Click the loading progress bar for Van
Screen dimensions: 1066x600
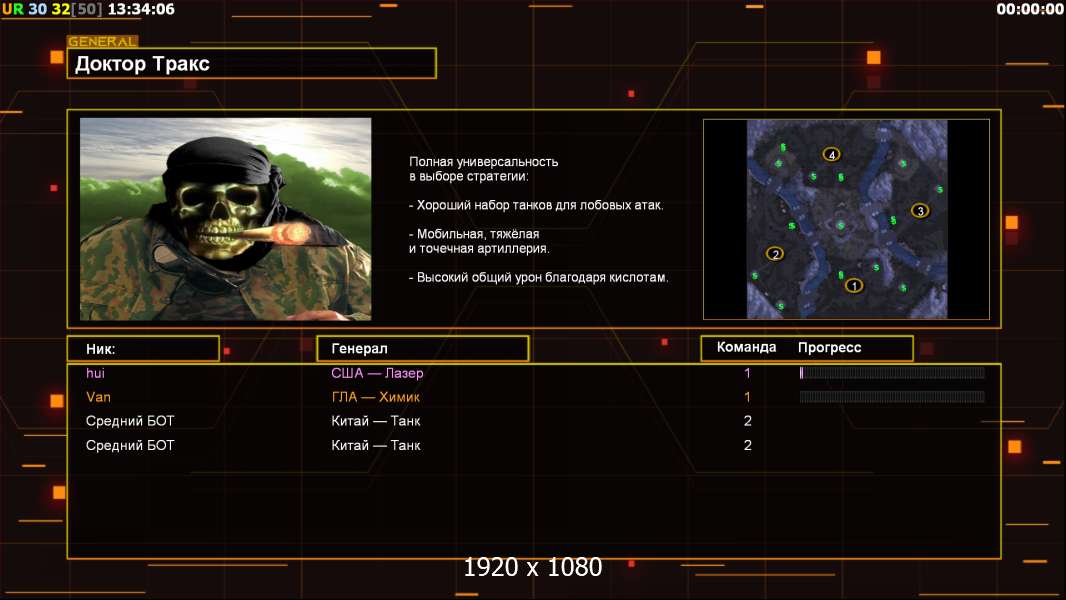point(892,397)
